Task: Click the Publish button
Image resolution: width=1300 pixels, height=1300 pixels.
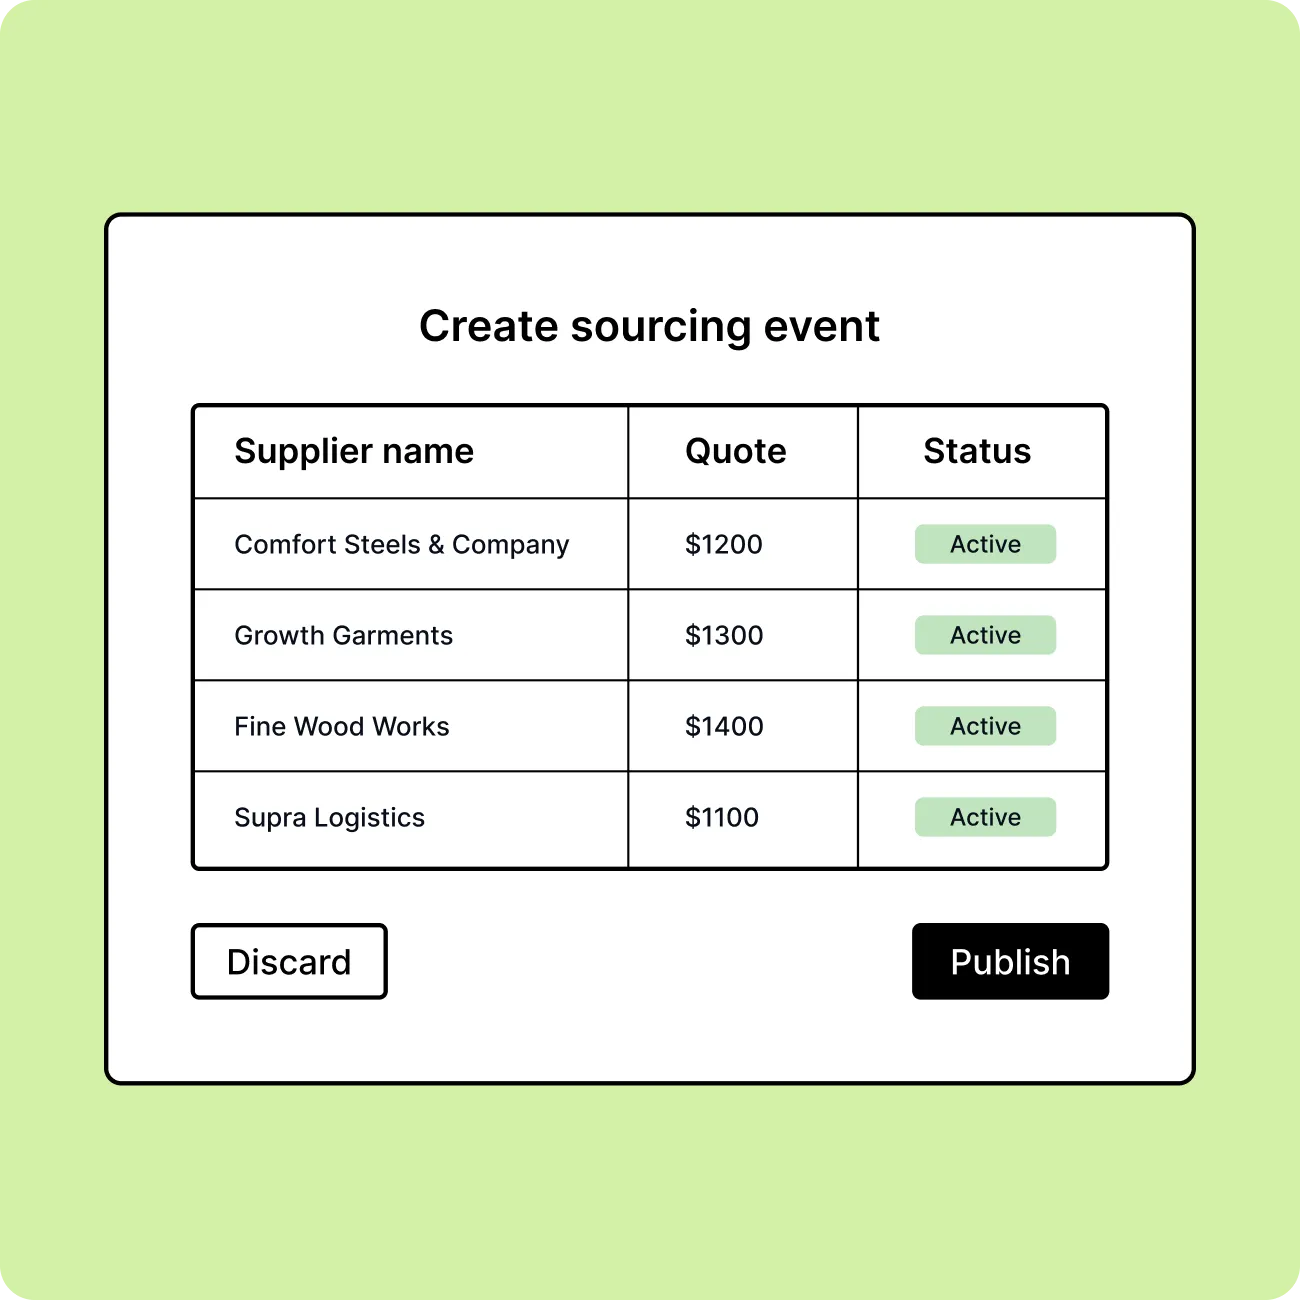Action: click(1010, 961)
